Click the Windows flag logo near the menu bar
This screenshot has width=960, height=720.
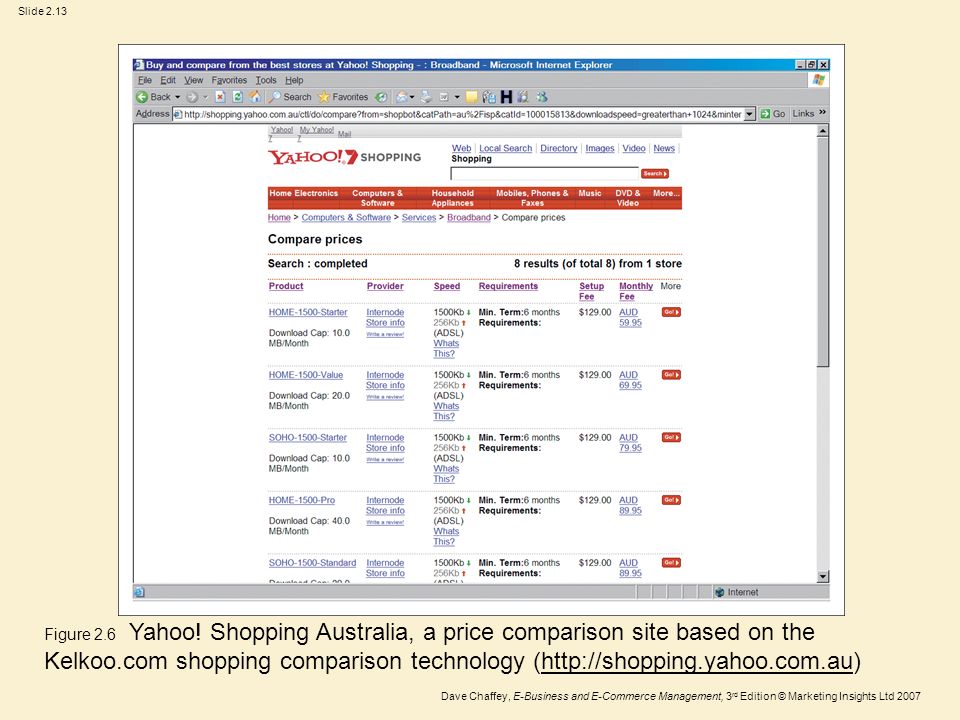point(819,80)
